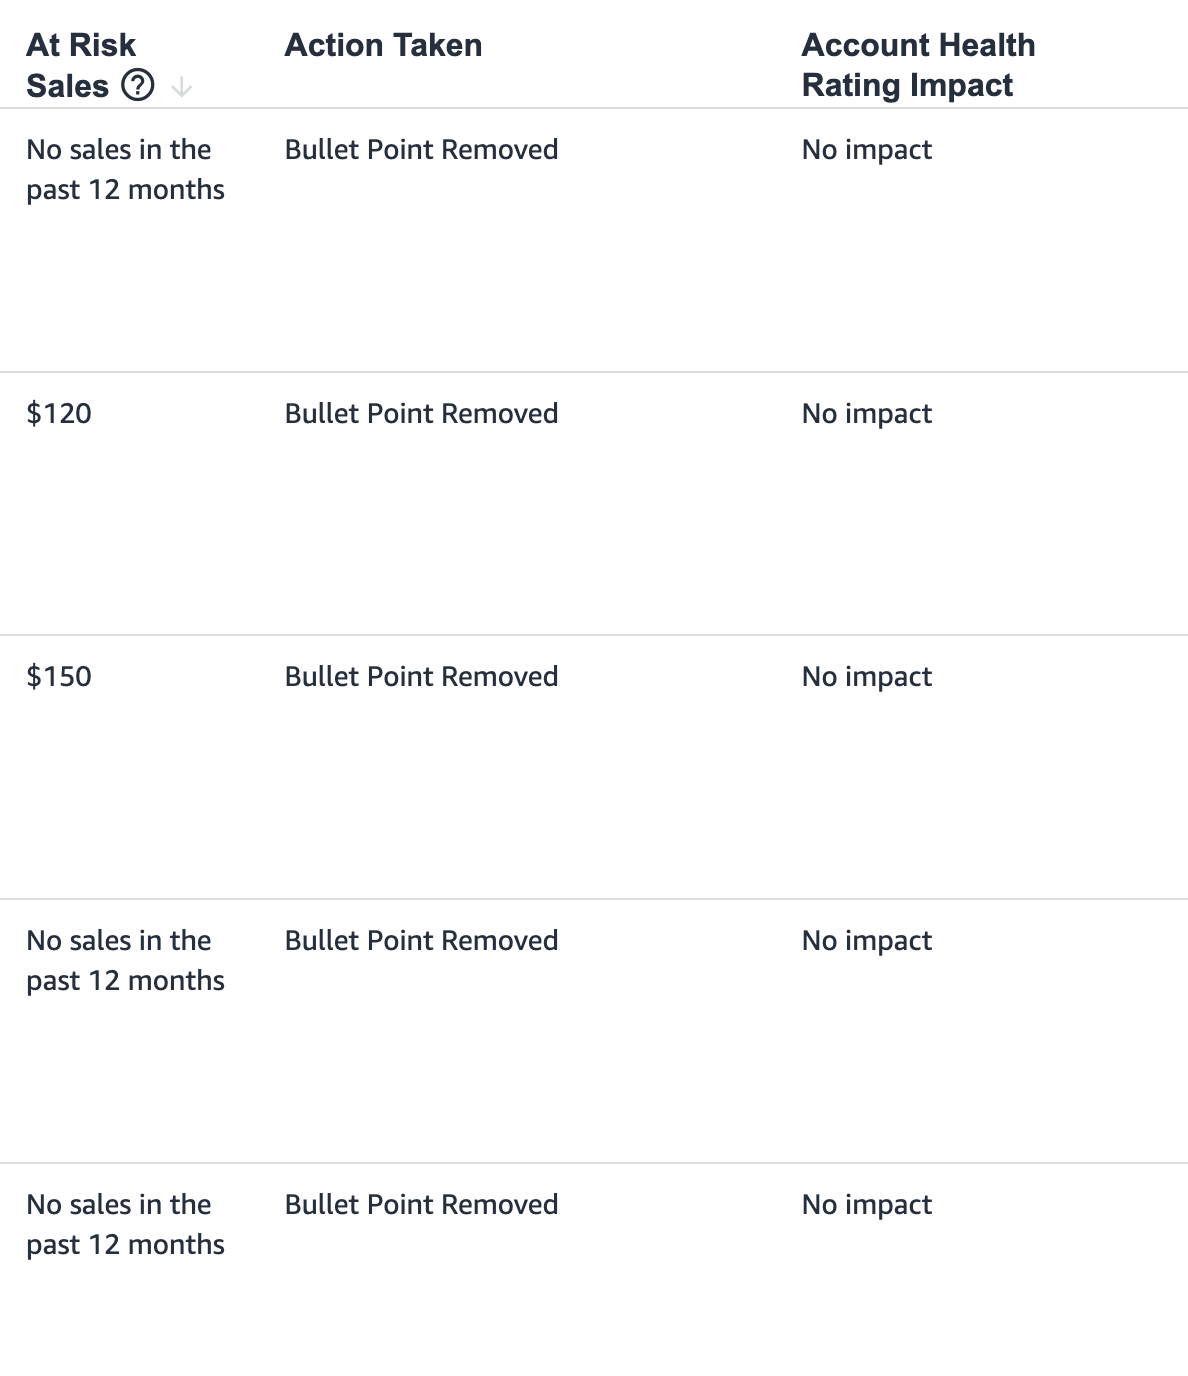1188x1376 pixels.
Task: Click Bullet Point Removed in first row
Action: click(421, 149)
